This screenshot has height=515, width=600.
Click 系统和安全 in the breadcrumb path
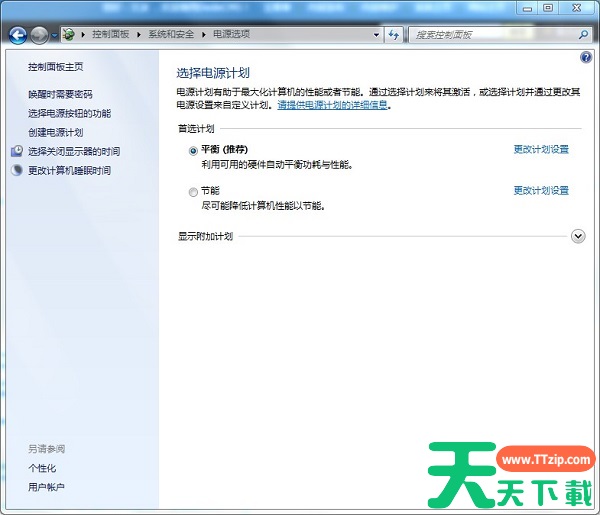pos(172,35)
